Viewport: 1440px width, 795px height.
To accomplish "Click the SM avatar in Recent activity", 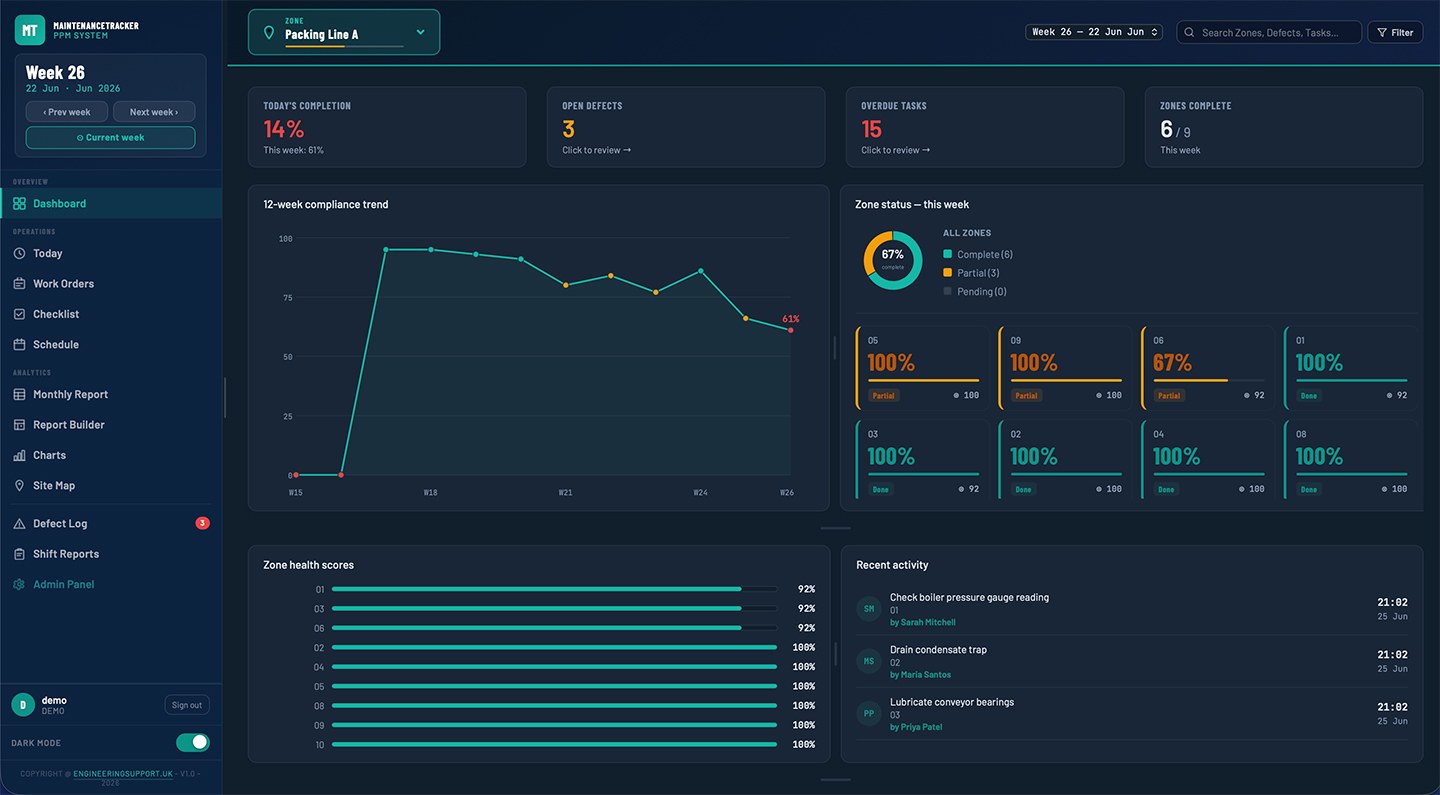I will click(869, 609).
